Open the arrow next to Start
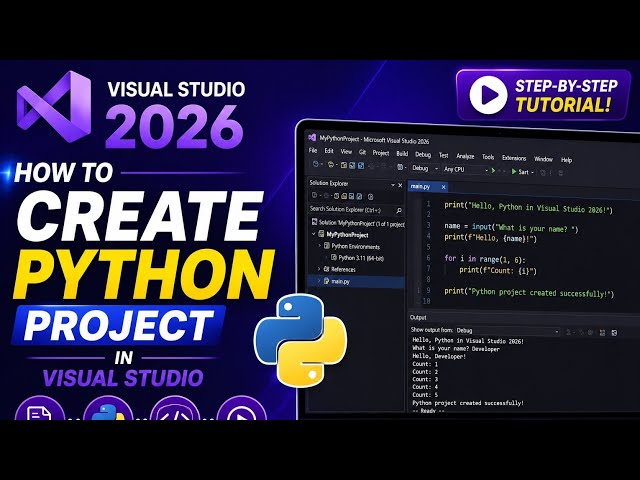 pos(533,173)
